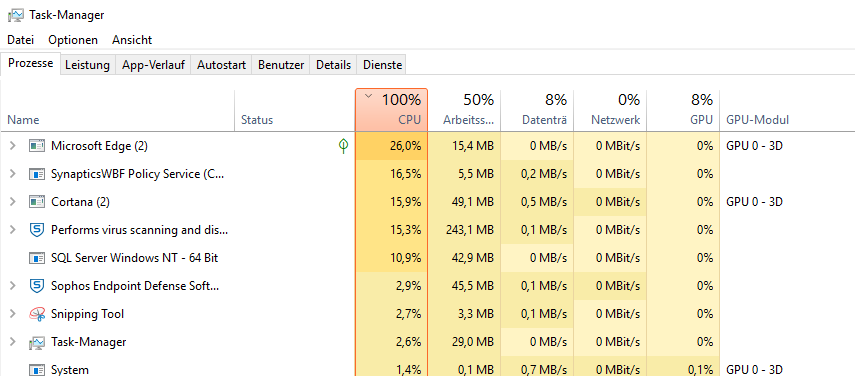
Task: Click the 16,5% CPU cell
Action: (x=392, y=174)
